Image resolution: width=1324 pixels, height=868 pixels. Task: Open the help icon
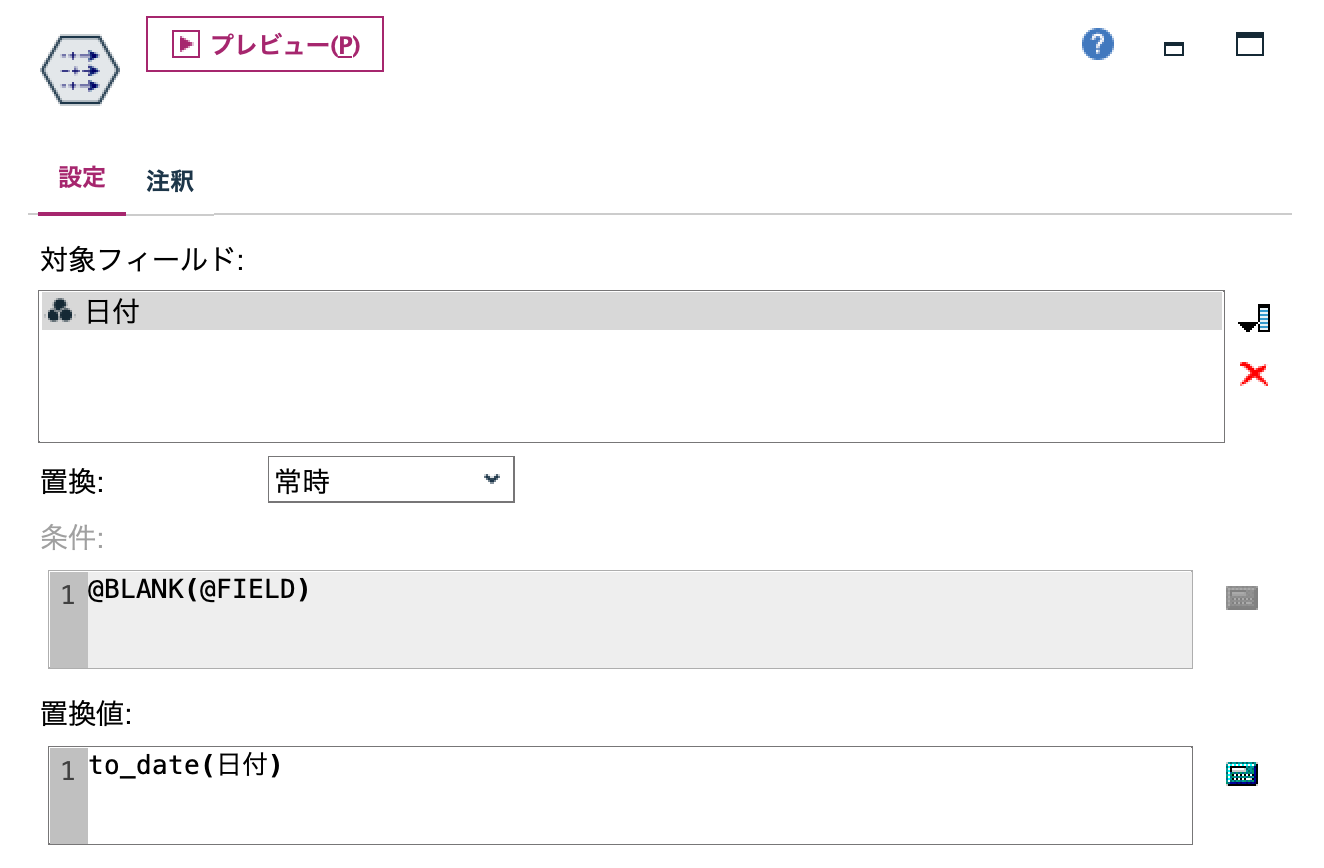click(1097, 44)
